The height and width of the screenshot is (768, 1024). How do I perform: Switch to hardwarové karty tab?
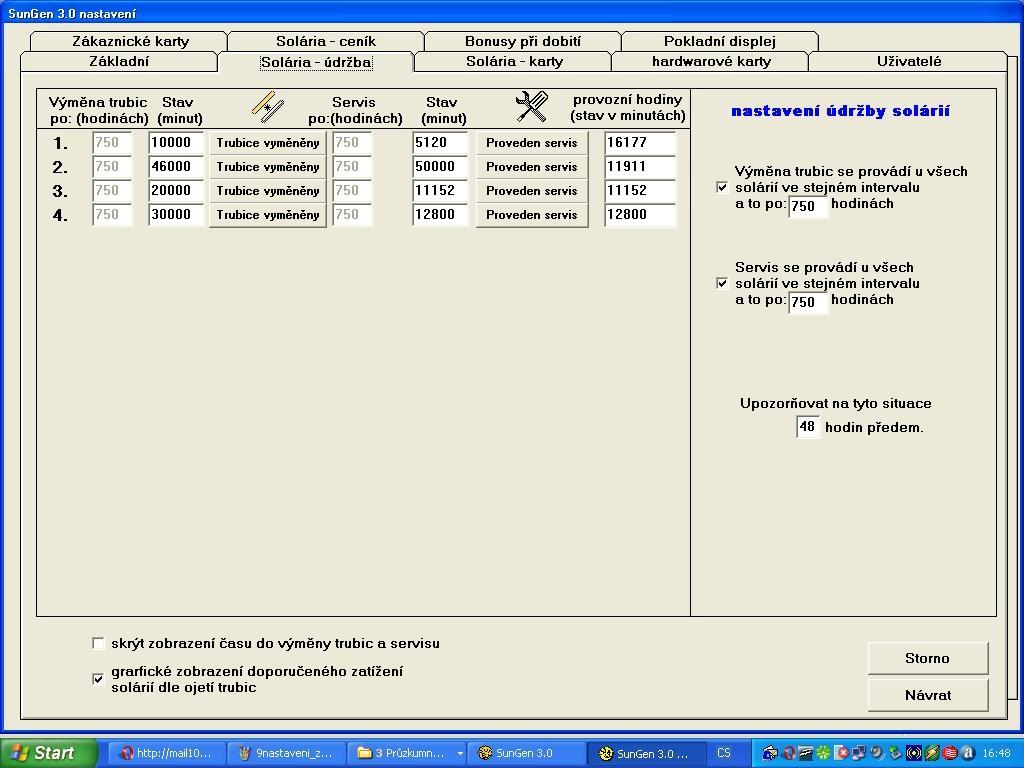711,61
